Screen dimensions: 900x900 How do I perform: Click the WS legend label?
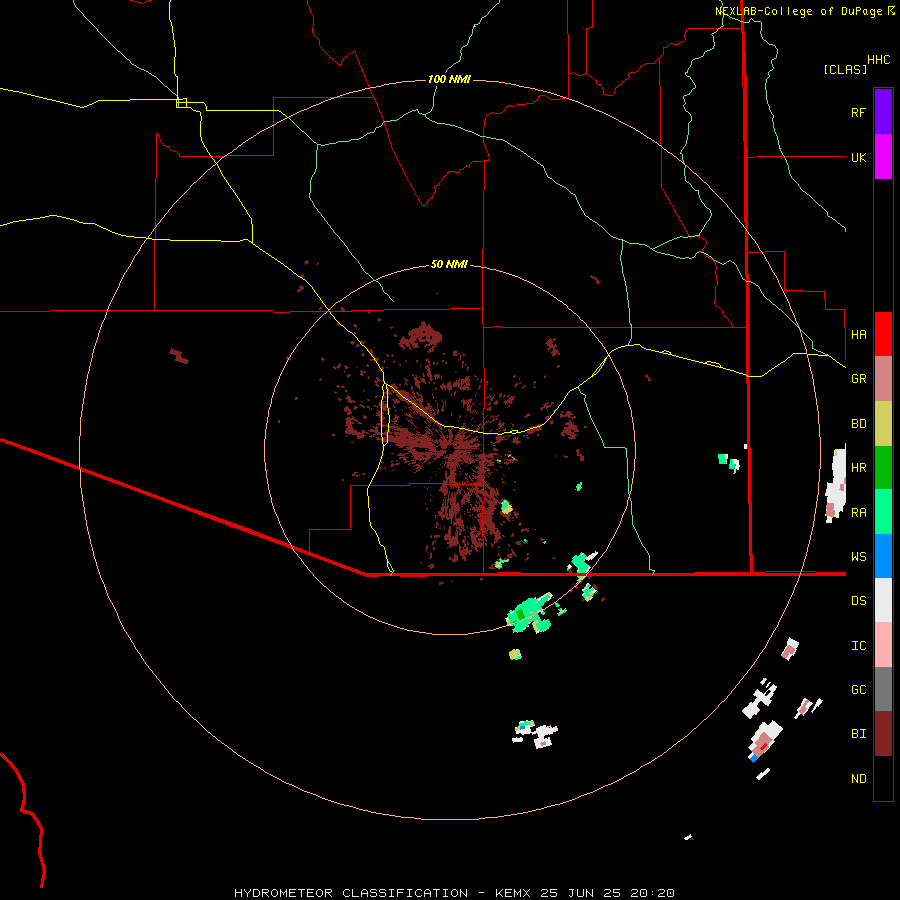pyautogui.click(x=859, y=557)
